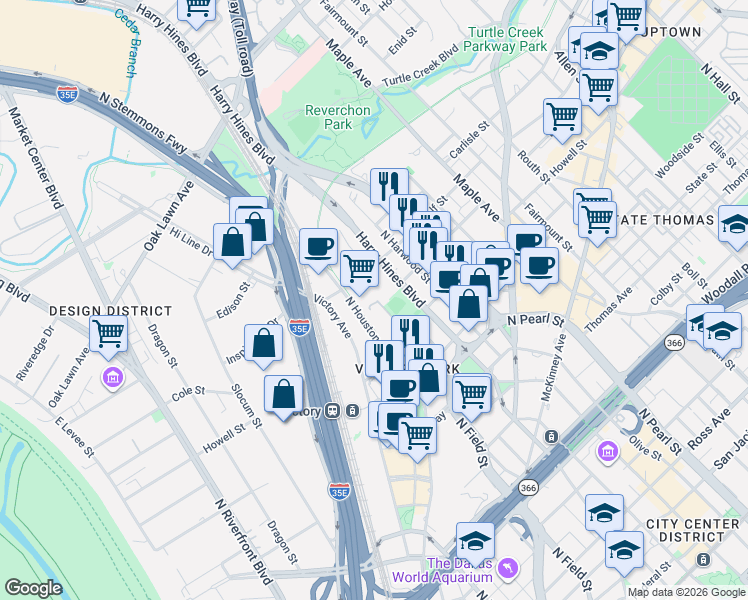Click the restaurant marker south of Reverchon Park
Screen dimensions: 748x600
point(389,186)
